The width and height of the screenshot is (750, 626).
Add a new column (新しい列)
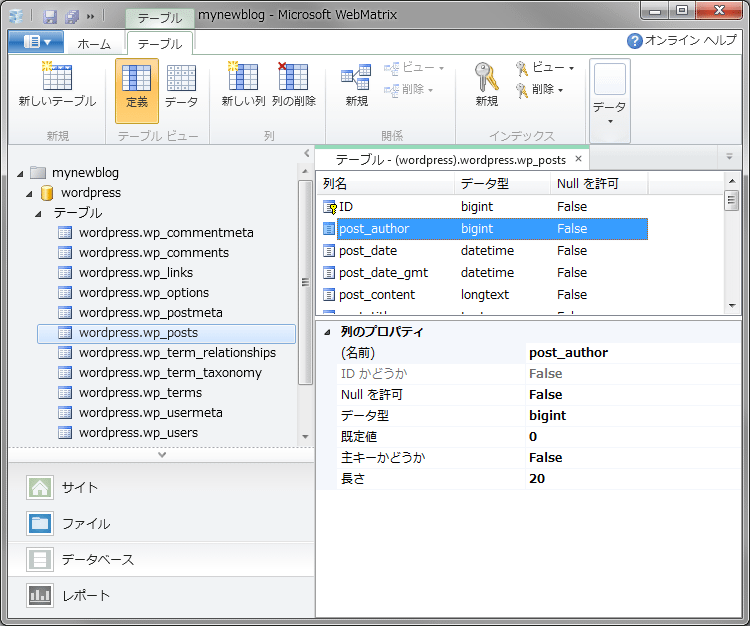[243, 85]
